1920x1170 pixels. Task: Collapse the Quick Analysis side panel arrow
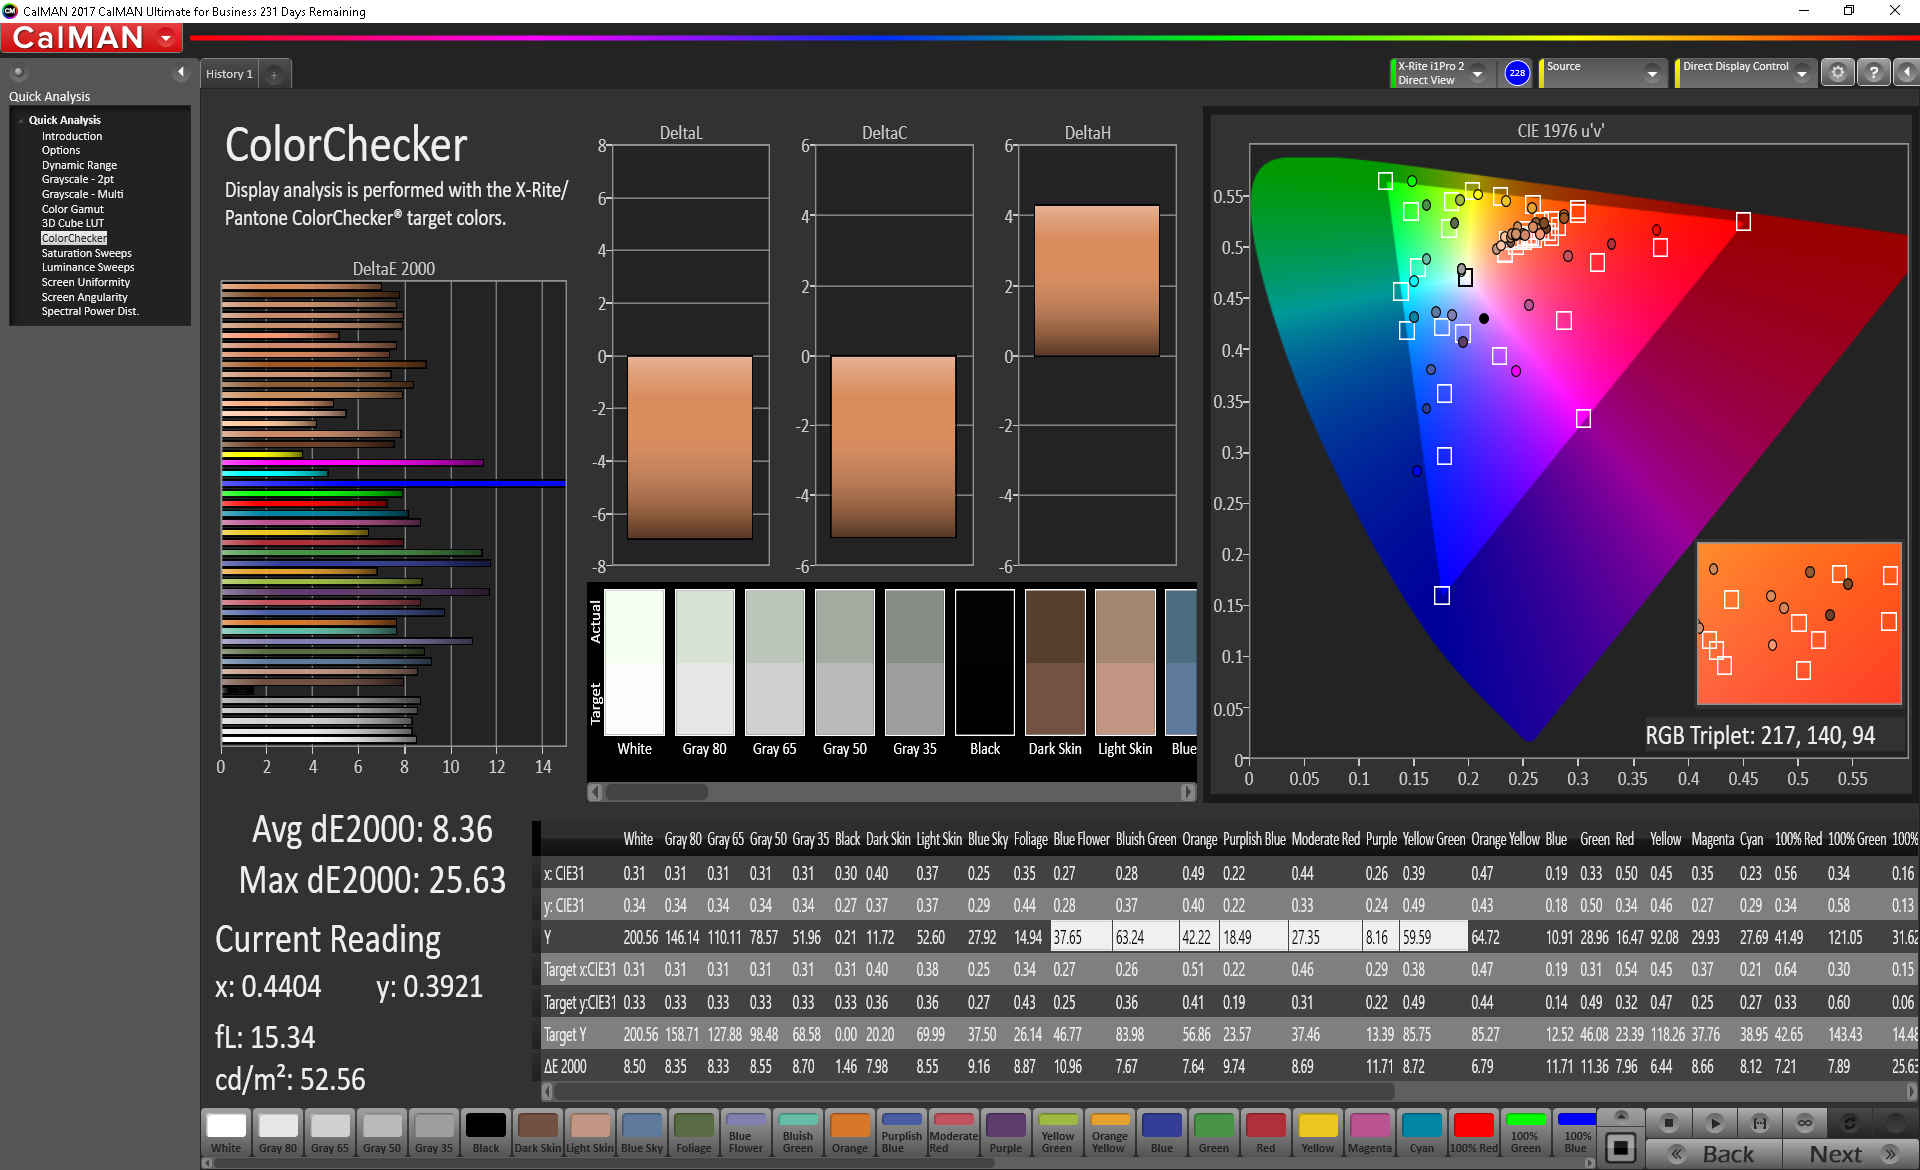pos(181,72)
